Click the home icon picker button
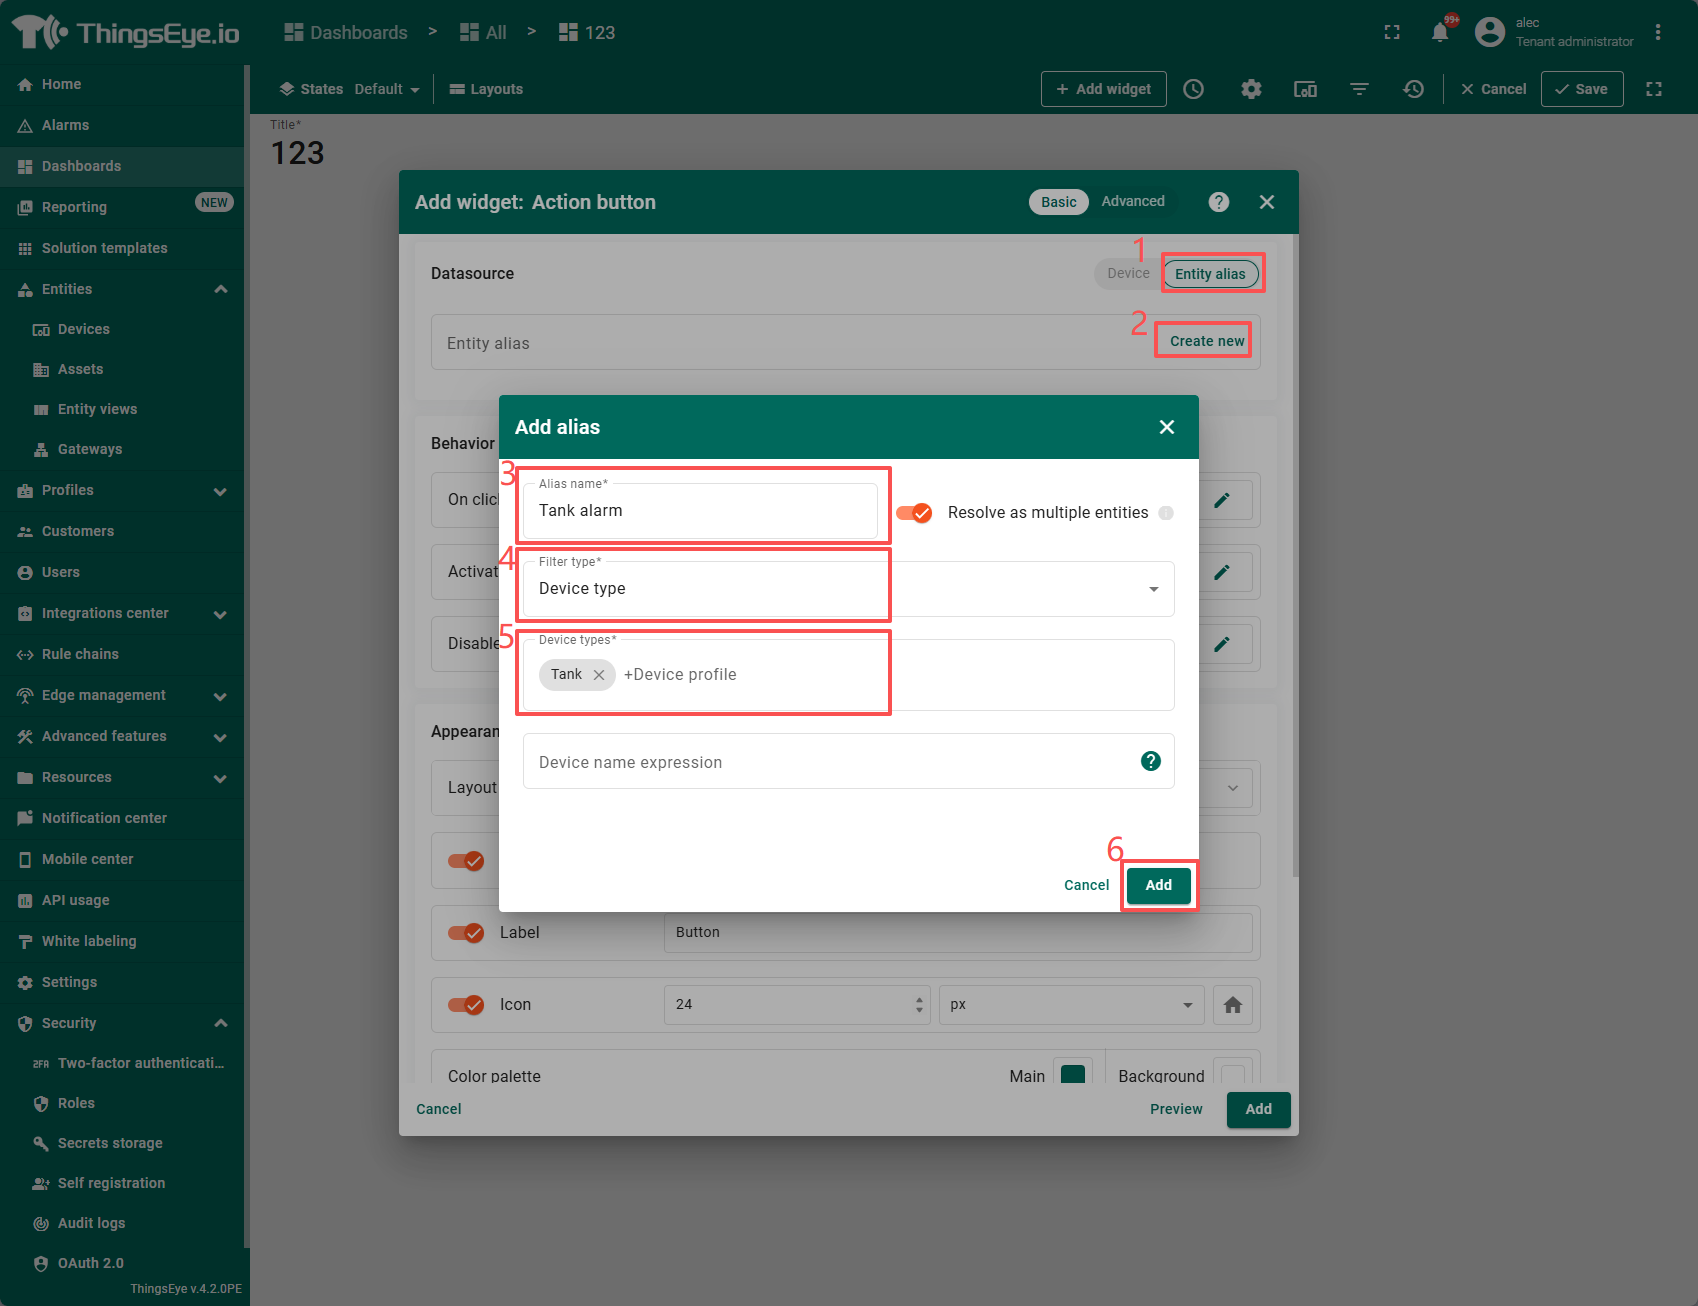Screen dimensions: 1698x1306 [1232, 1005]
